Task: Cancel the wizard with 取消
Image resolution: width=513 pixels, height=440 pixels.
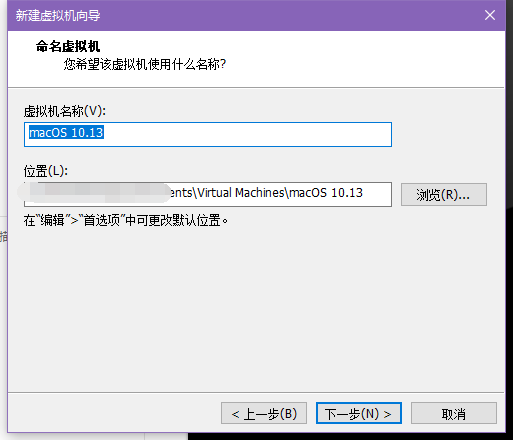Action: click(454, 413)
